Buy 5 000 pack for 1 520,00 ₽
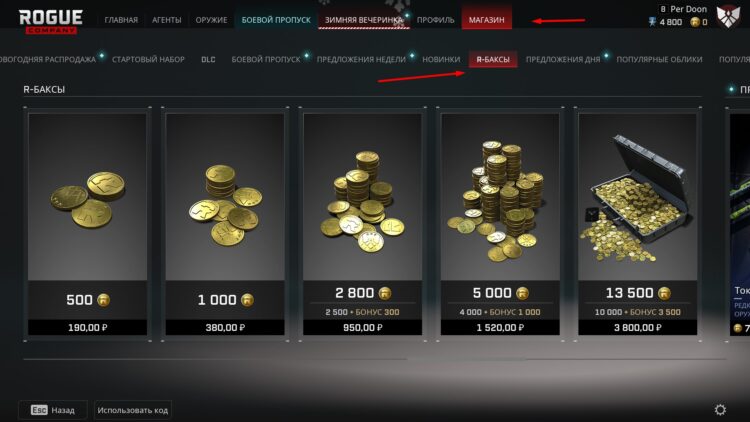 (x=500, y=327)
